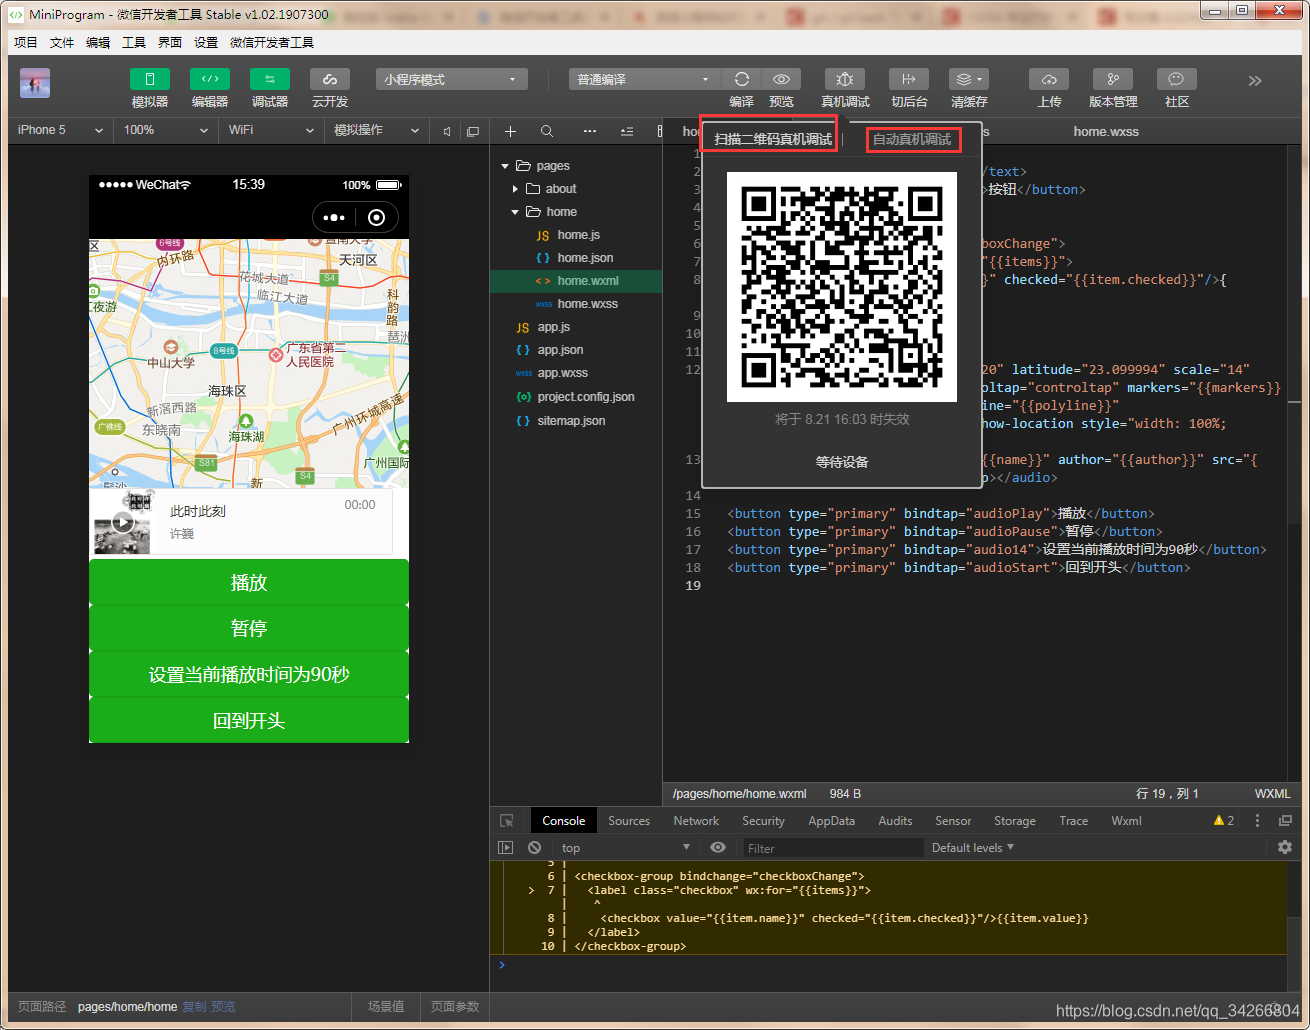
Task: Play the audio 此时此刻 in simulator
Action: coord(123,521)
